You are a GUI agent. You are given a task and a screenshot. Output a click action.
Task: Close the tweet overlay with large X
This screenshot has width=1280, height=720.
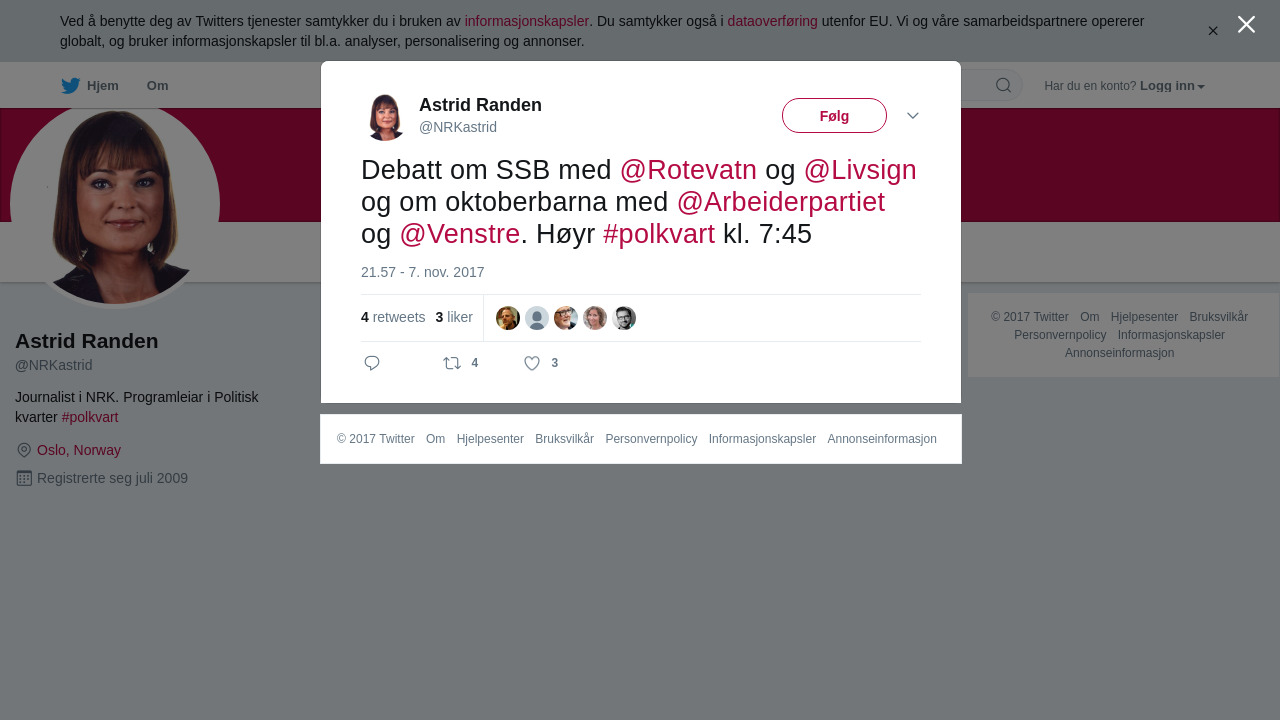point(1246,24)
